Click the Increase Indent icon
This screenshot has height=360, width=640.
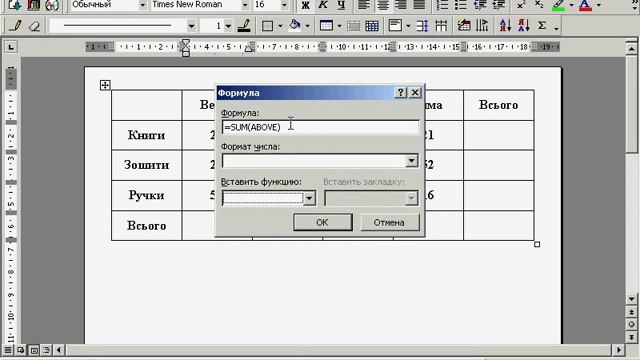498,5
